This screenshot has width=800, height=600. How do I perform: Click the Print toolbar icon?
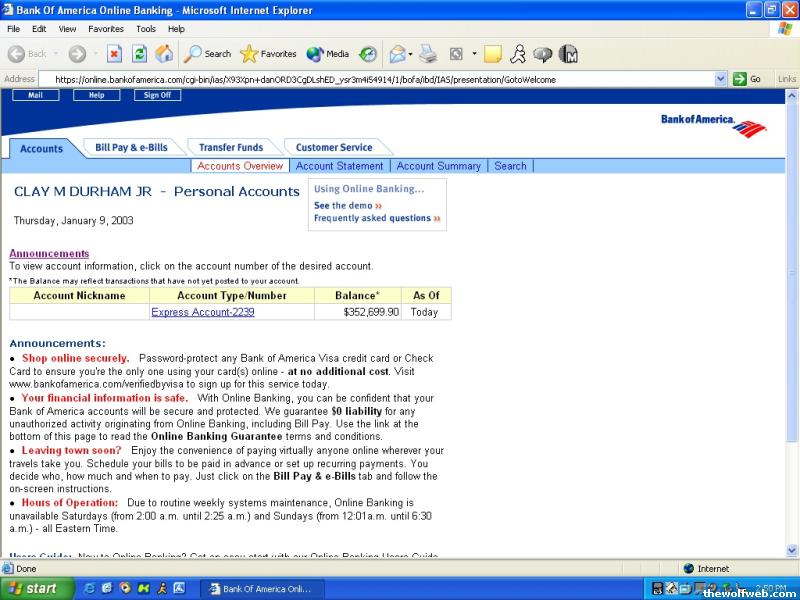point(428,54)
